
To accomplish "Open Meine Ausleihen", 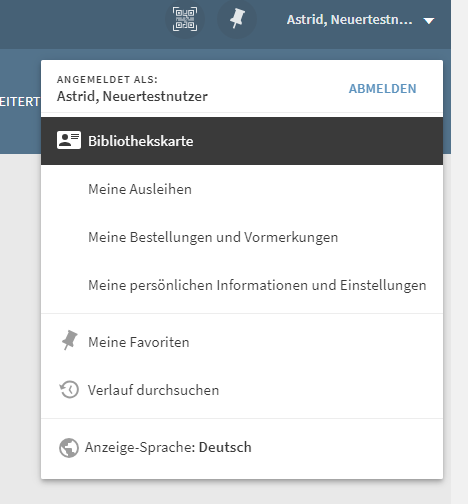I will [x=242, y=189].
